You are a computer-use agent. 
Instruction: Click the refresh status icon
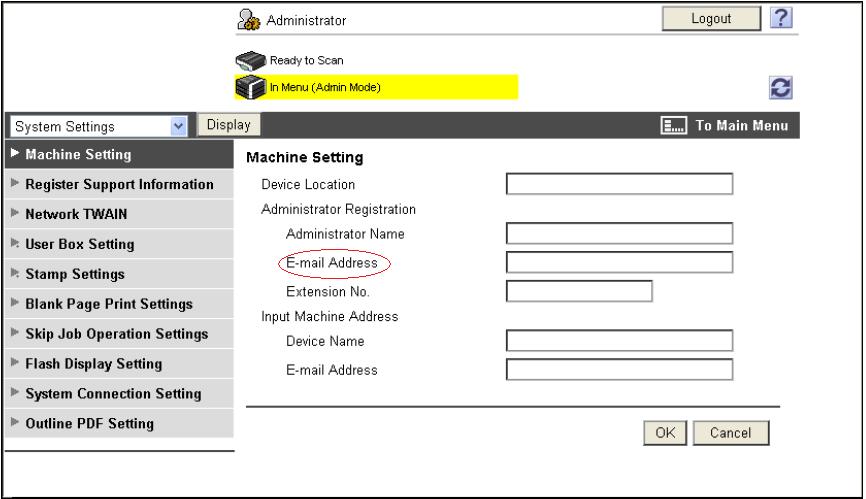pos(780,88)
